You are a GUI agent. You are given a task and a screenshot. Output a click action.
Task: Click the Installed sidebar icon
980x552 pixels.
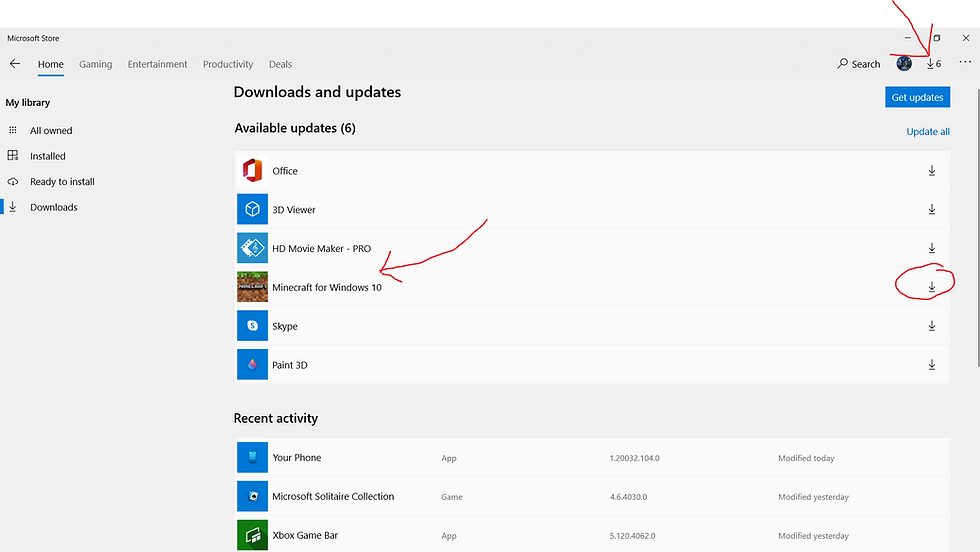(12, 156)
